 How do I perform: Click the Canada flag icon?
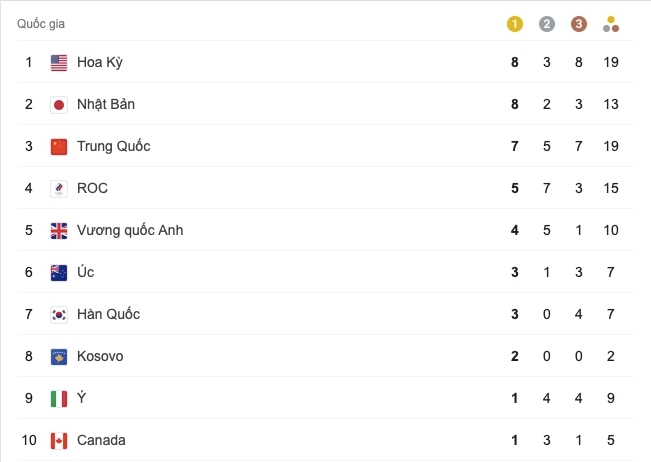tap(59, 441)
